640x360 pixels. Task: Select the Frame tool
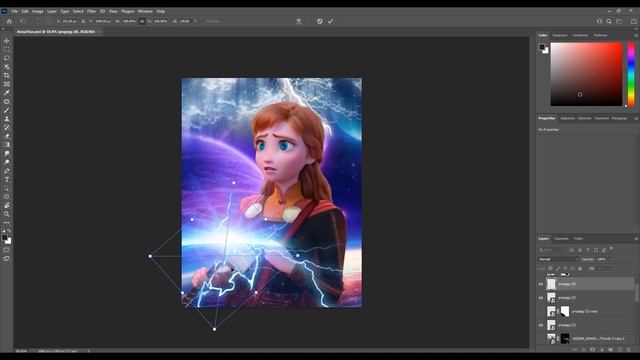click(7, 84)
